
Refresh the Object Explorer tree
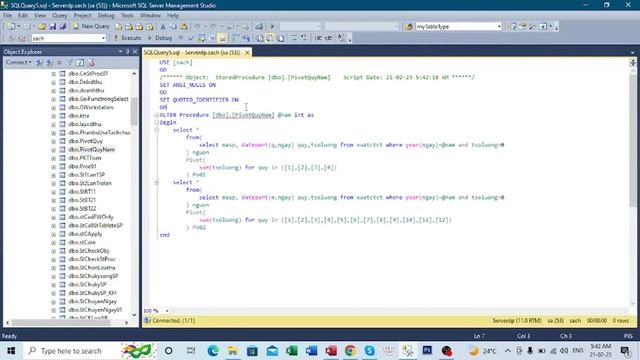[x=80, y=62]
